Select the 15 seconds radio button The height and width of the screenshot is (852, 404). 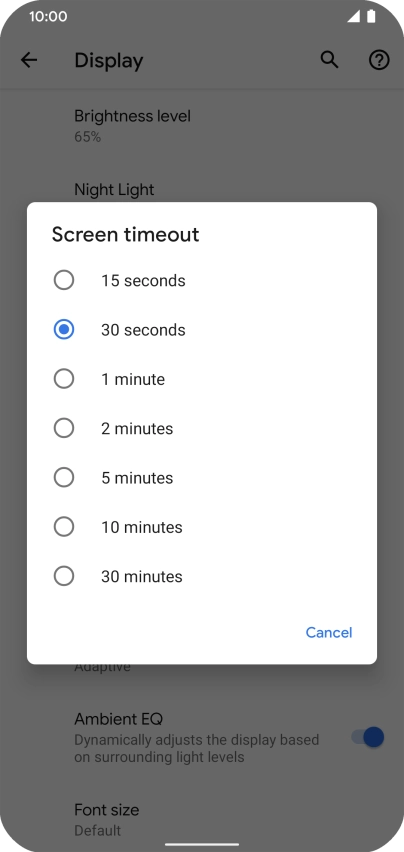point(64,280)
